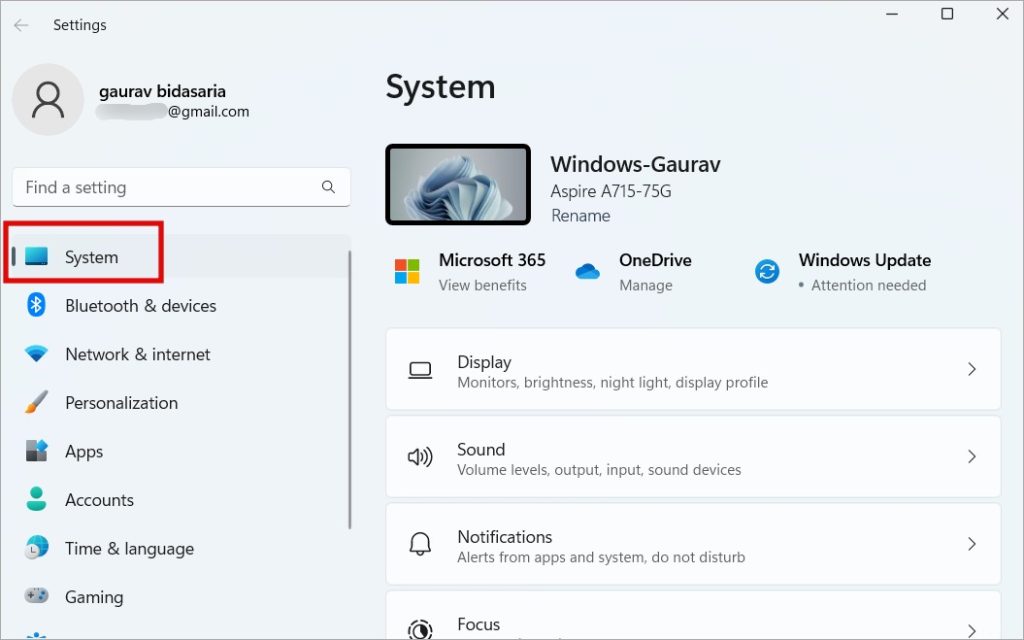The height and width of the screenshot is (640, 1024).
Task: Click the Sound speaker icon
Action: [x=421, y=456]
